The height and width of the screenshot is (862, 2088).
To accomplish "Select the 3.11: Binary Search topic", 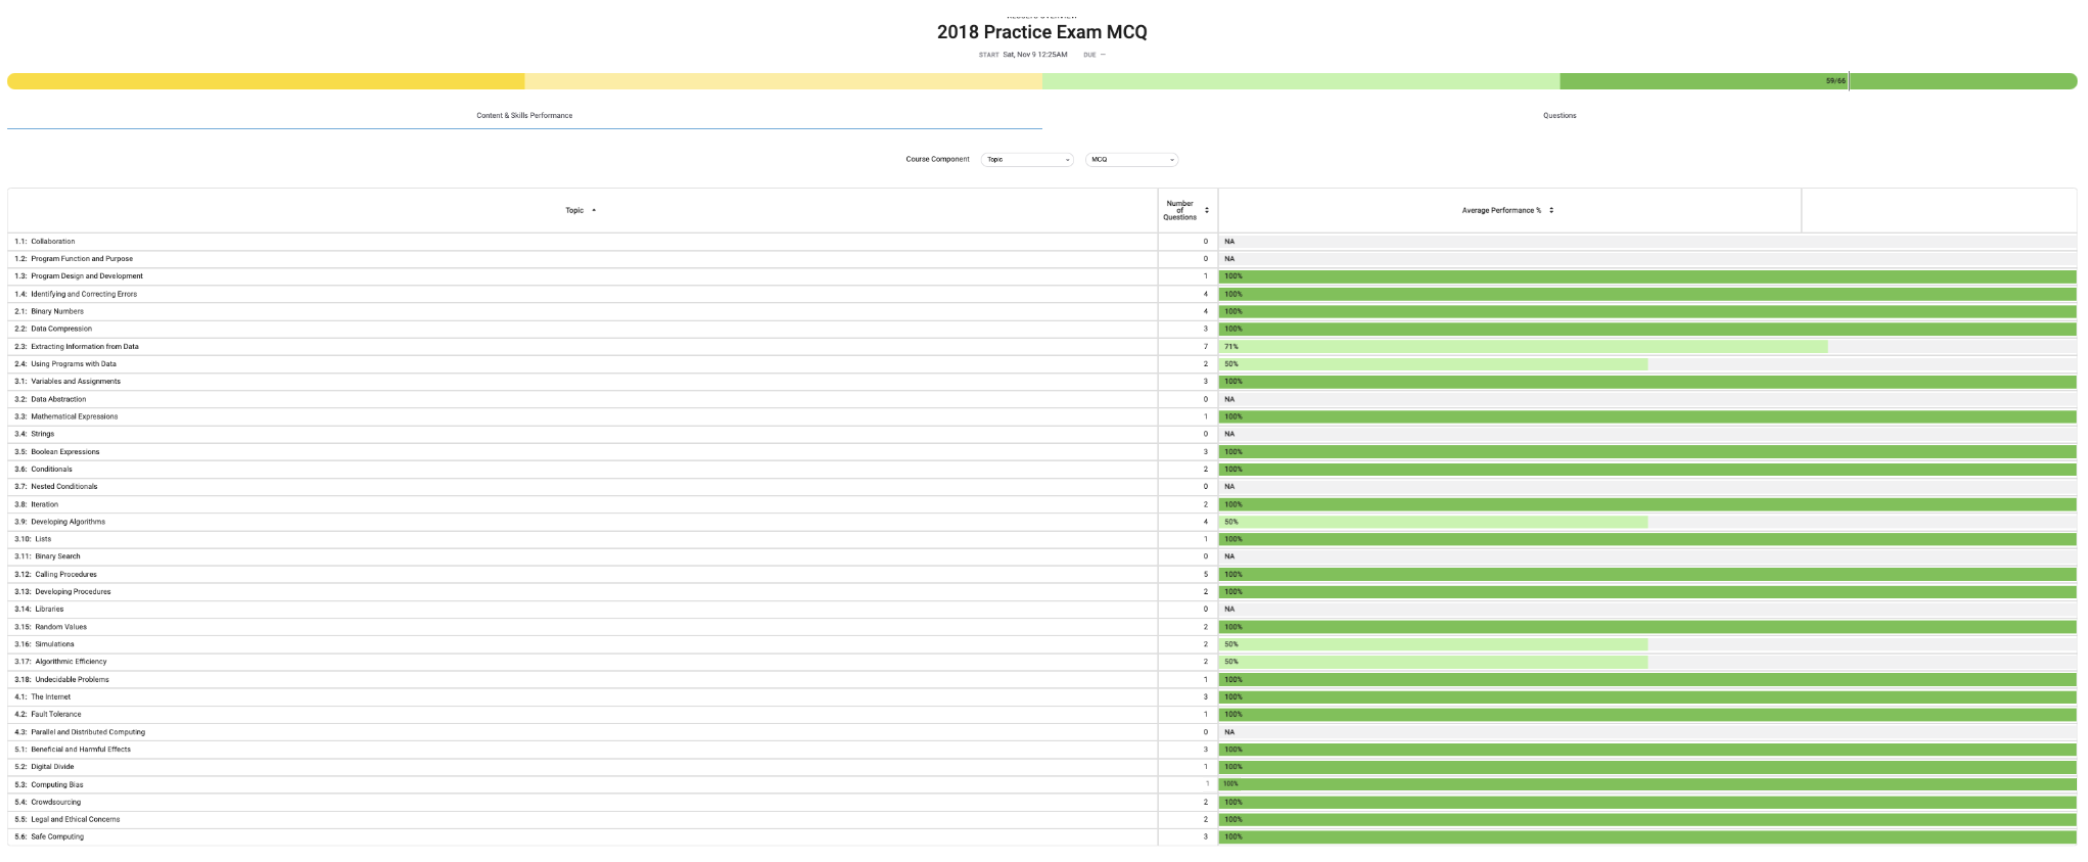I will coord(47,556).
